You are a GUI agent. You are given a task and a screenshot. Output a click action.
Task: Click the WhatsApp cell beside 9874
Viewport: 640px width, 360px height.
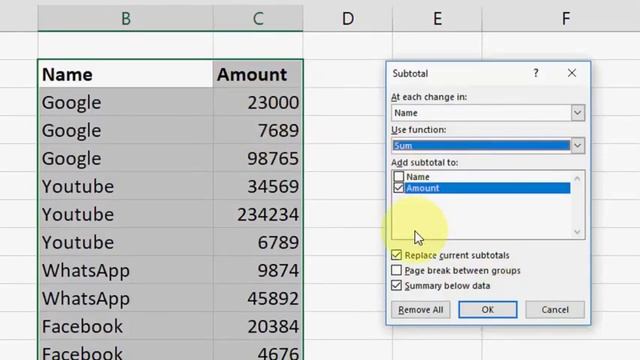[x=125, y=270]
